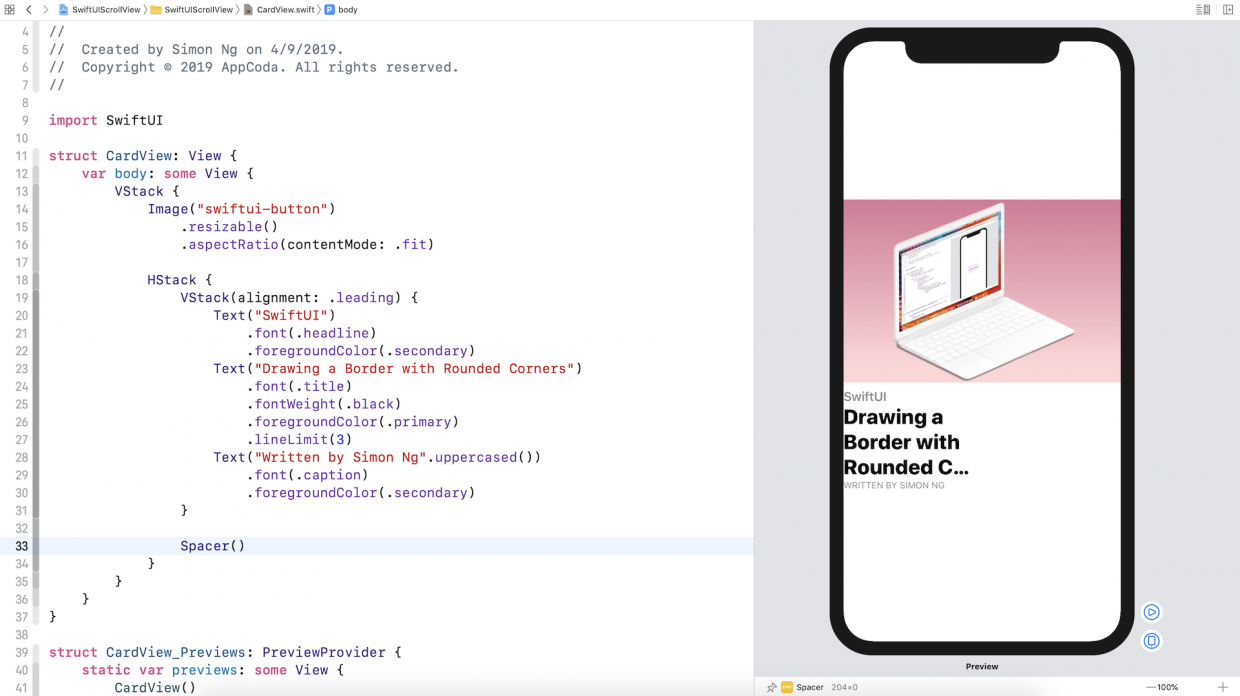Click the 100% zoom percentage control
Image resolution: width=1240 pixels, height=696 pixels.
tap(1166, 687)
